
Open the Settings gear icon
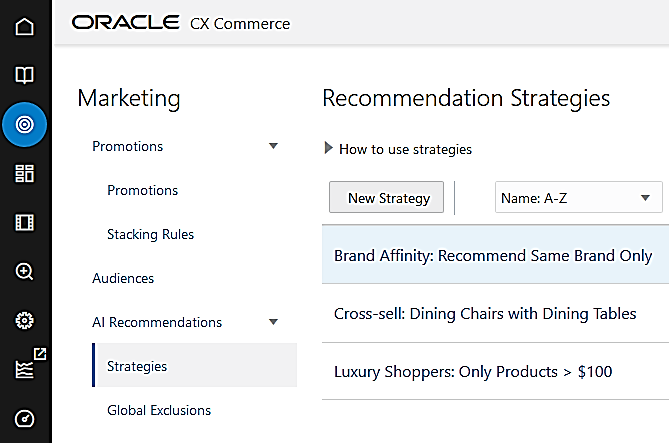coord(24,320)
